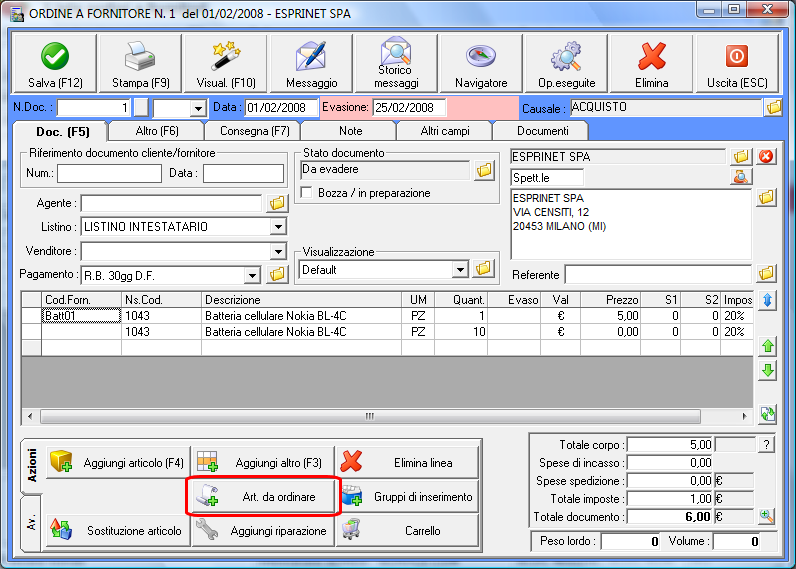796x569 pixels.
Task: Click the grid horizontal scrollbar thumb
Action: (370, 416)
